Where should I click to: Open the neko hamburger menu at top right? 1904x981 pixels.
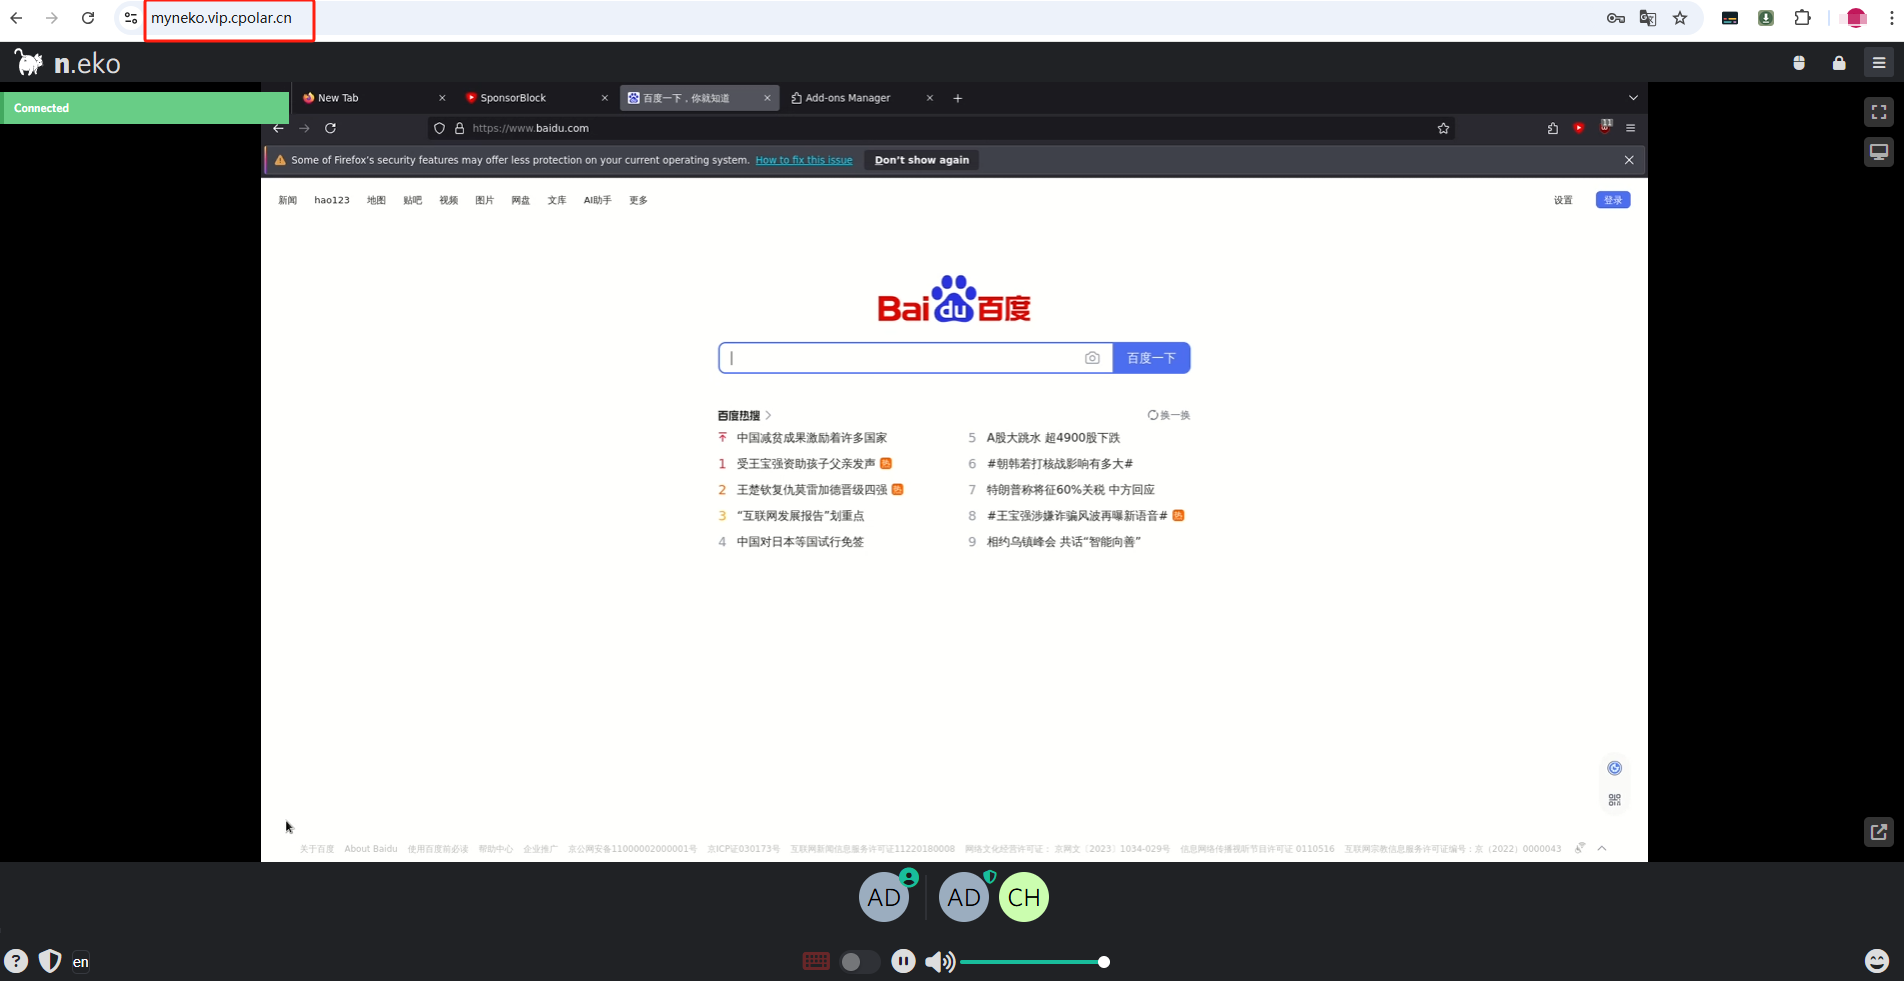point(1879,62)
